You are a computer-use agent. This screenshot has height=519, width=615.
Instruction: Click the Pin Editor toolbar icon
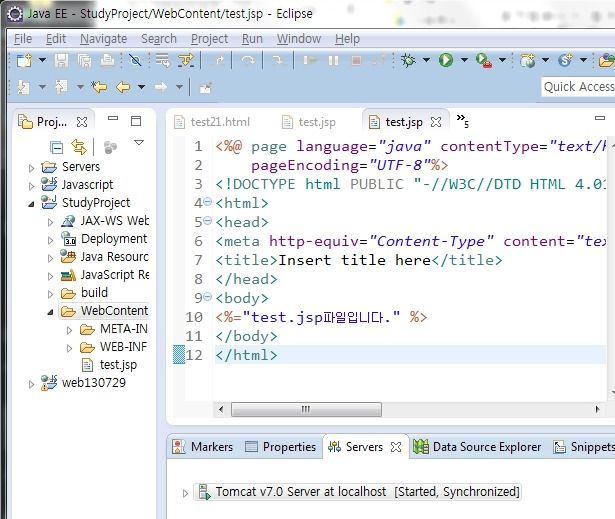206,87
